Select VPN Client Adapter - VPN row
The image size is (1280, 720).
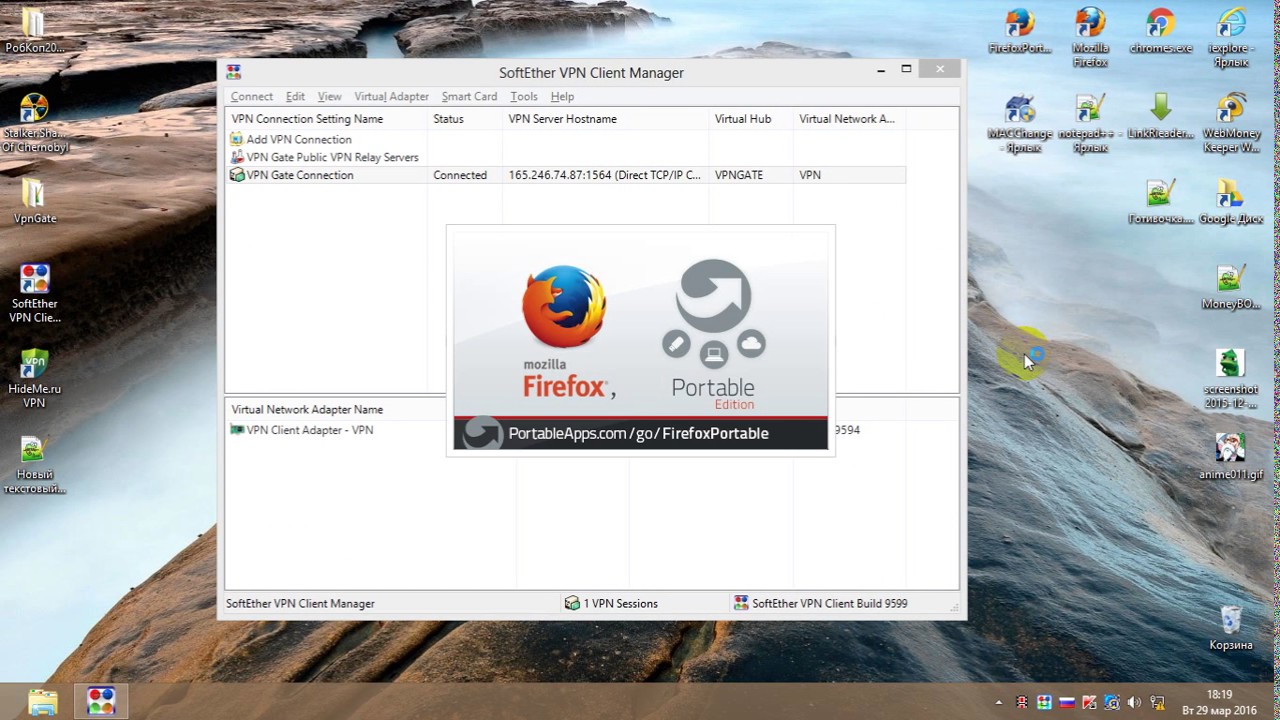(309, 430)
